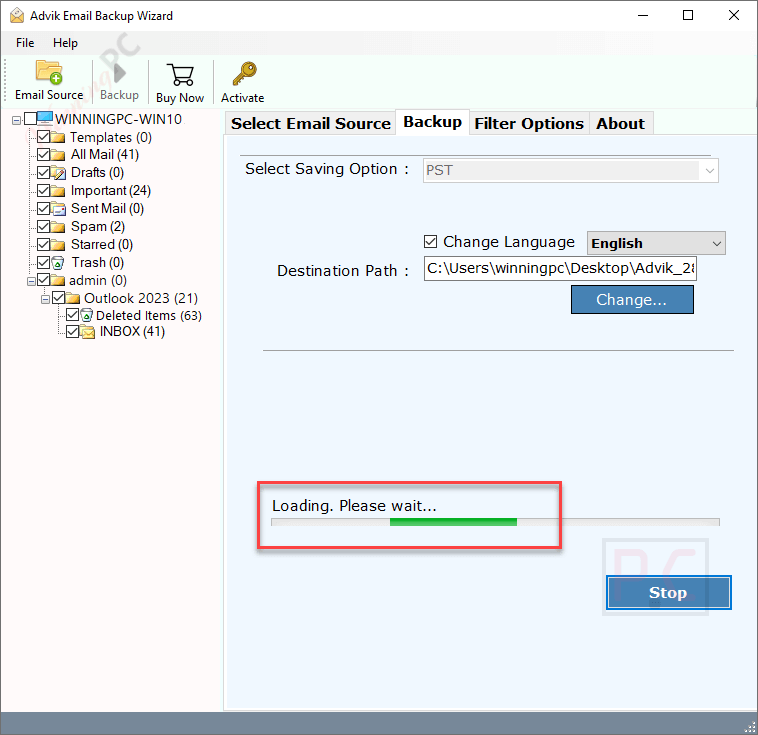Select the WINNINGPC-WIN10 tree label
758x735 pixels.
pyautogui.click(x=118, y=119)
